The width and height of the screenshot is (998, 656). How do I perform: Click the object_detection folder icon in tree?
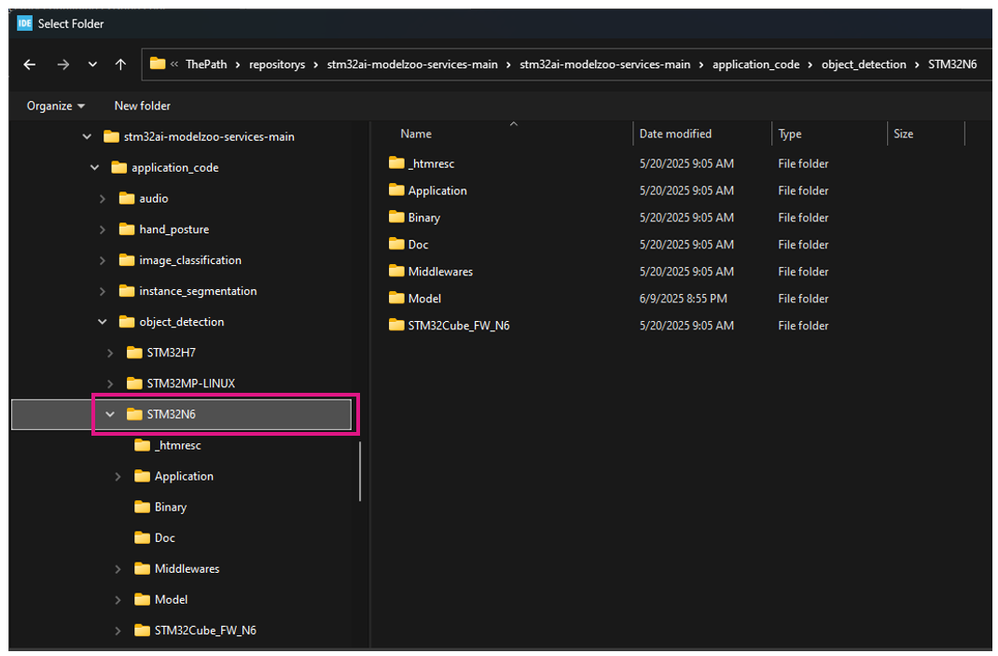pyautogui.click(x=127, y=321)
